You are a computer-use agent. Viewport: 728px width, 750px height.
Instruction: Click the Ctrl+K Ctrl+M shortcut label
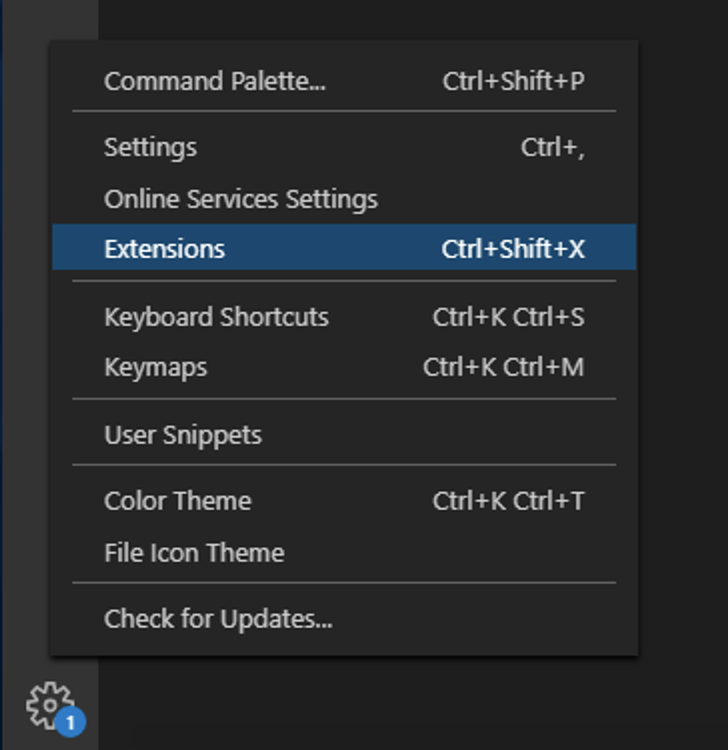click(x=503, y=367)
